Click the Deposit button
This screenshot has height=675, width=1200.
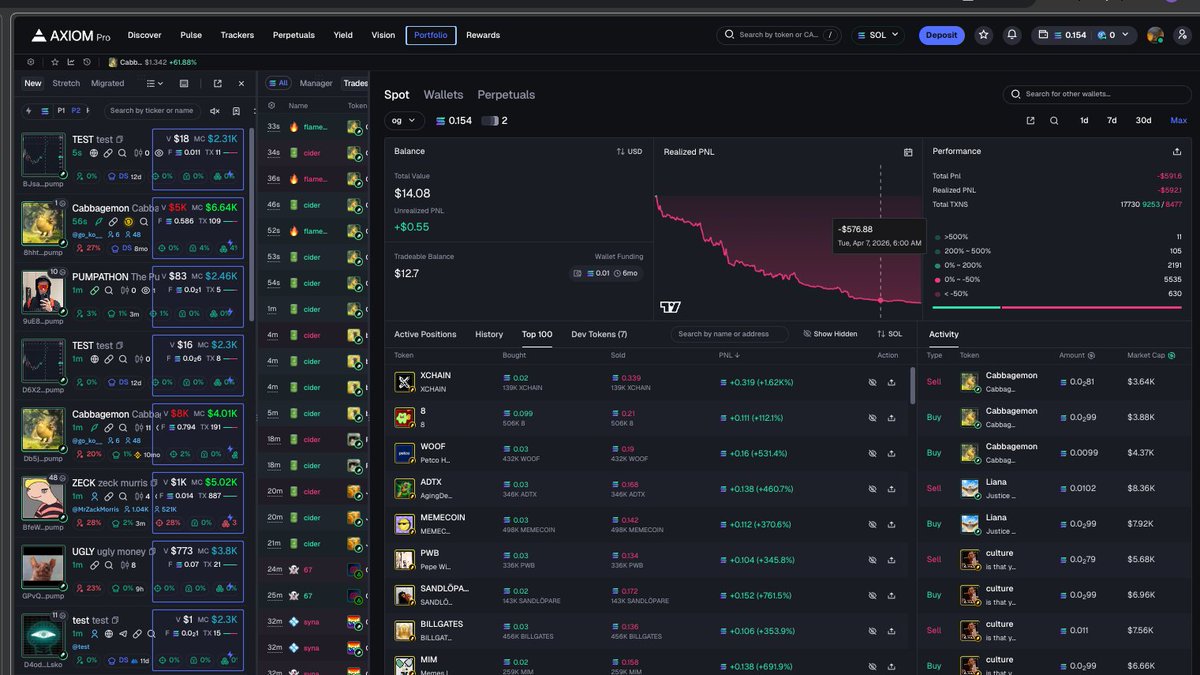tap(941, 35)
